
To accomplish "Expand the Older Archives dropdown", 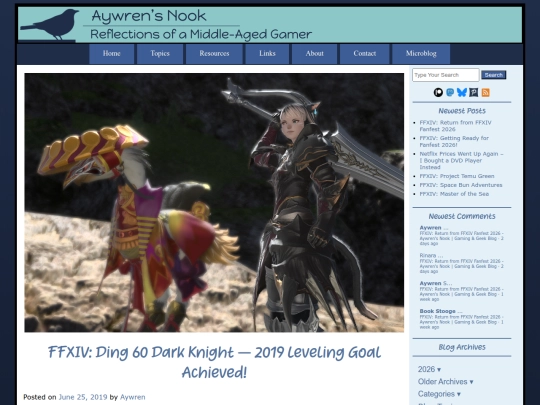I will [445, 382].
